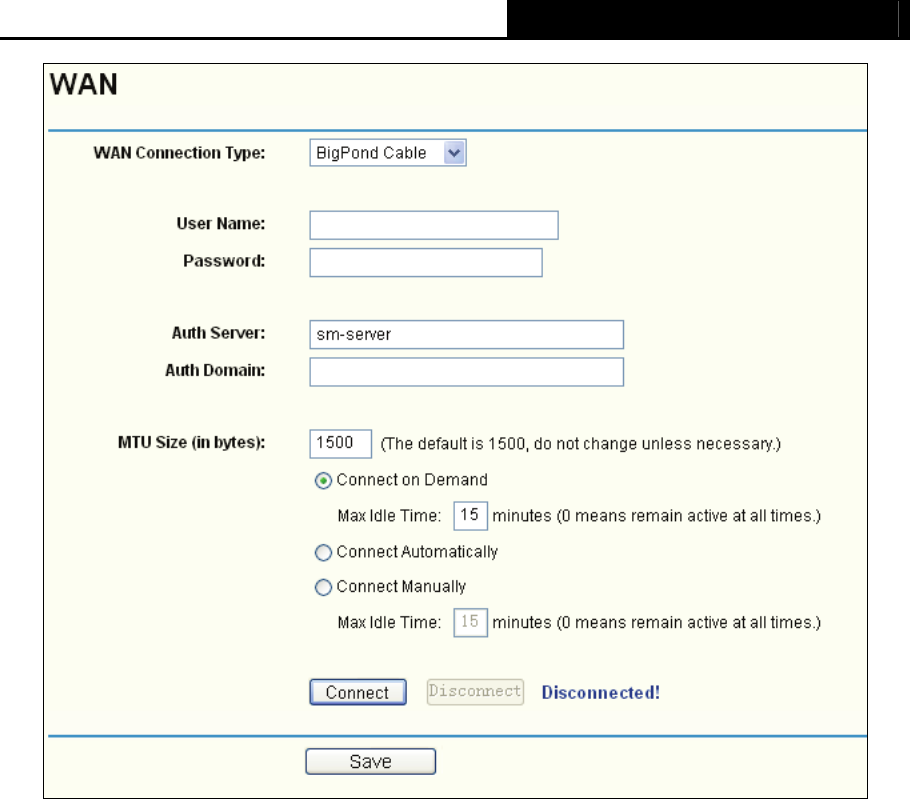Click the MTU Size (in bytes) label
Viewport: 910px width, 799px height.
[x=192, y=443]
